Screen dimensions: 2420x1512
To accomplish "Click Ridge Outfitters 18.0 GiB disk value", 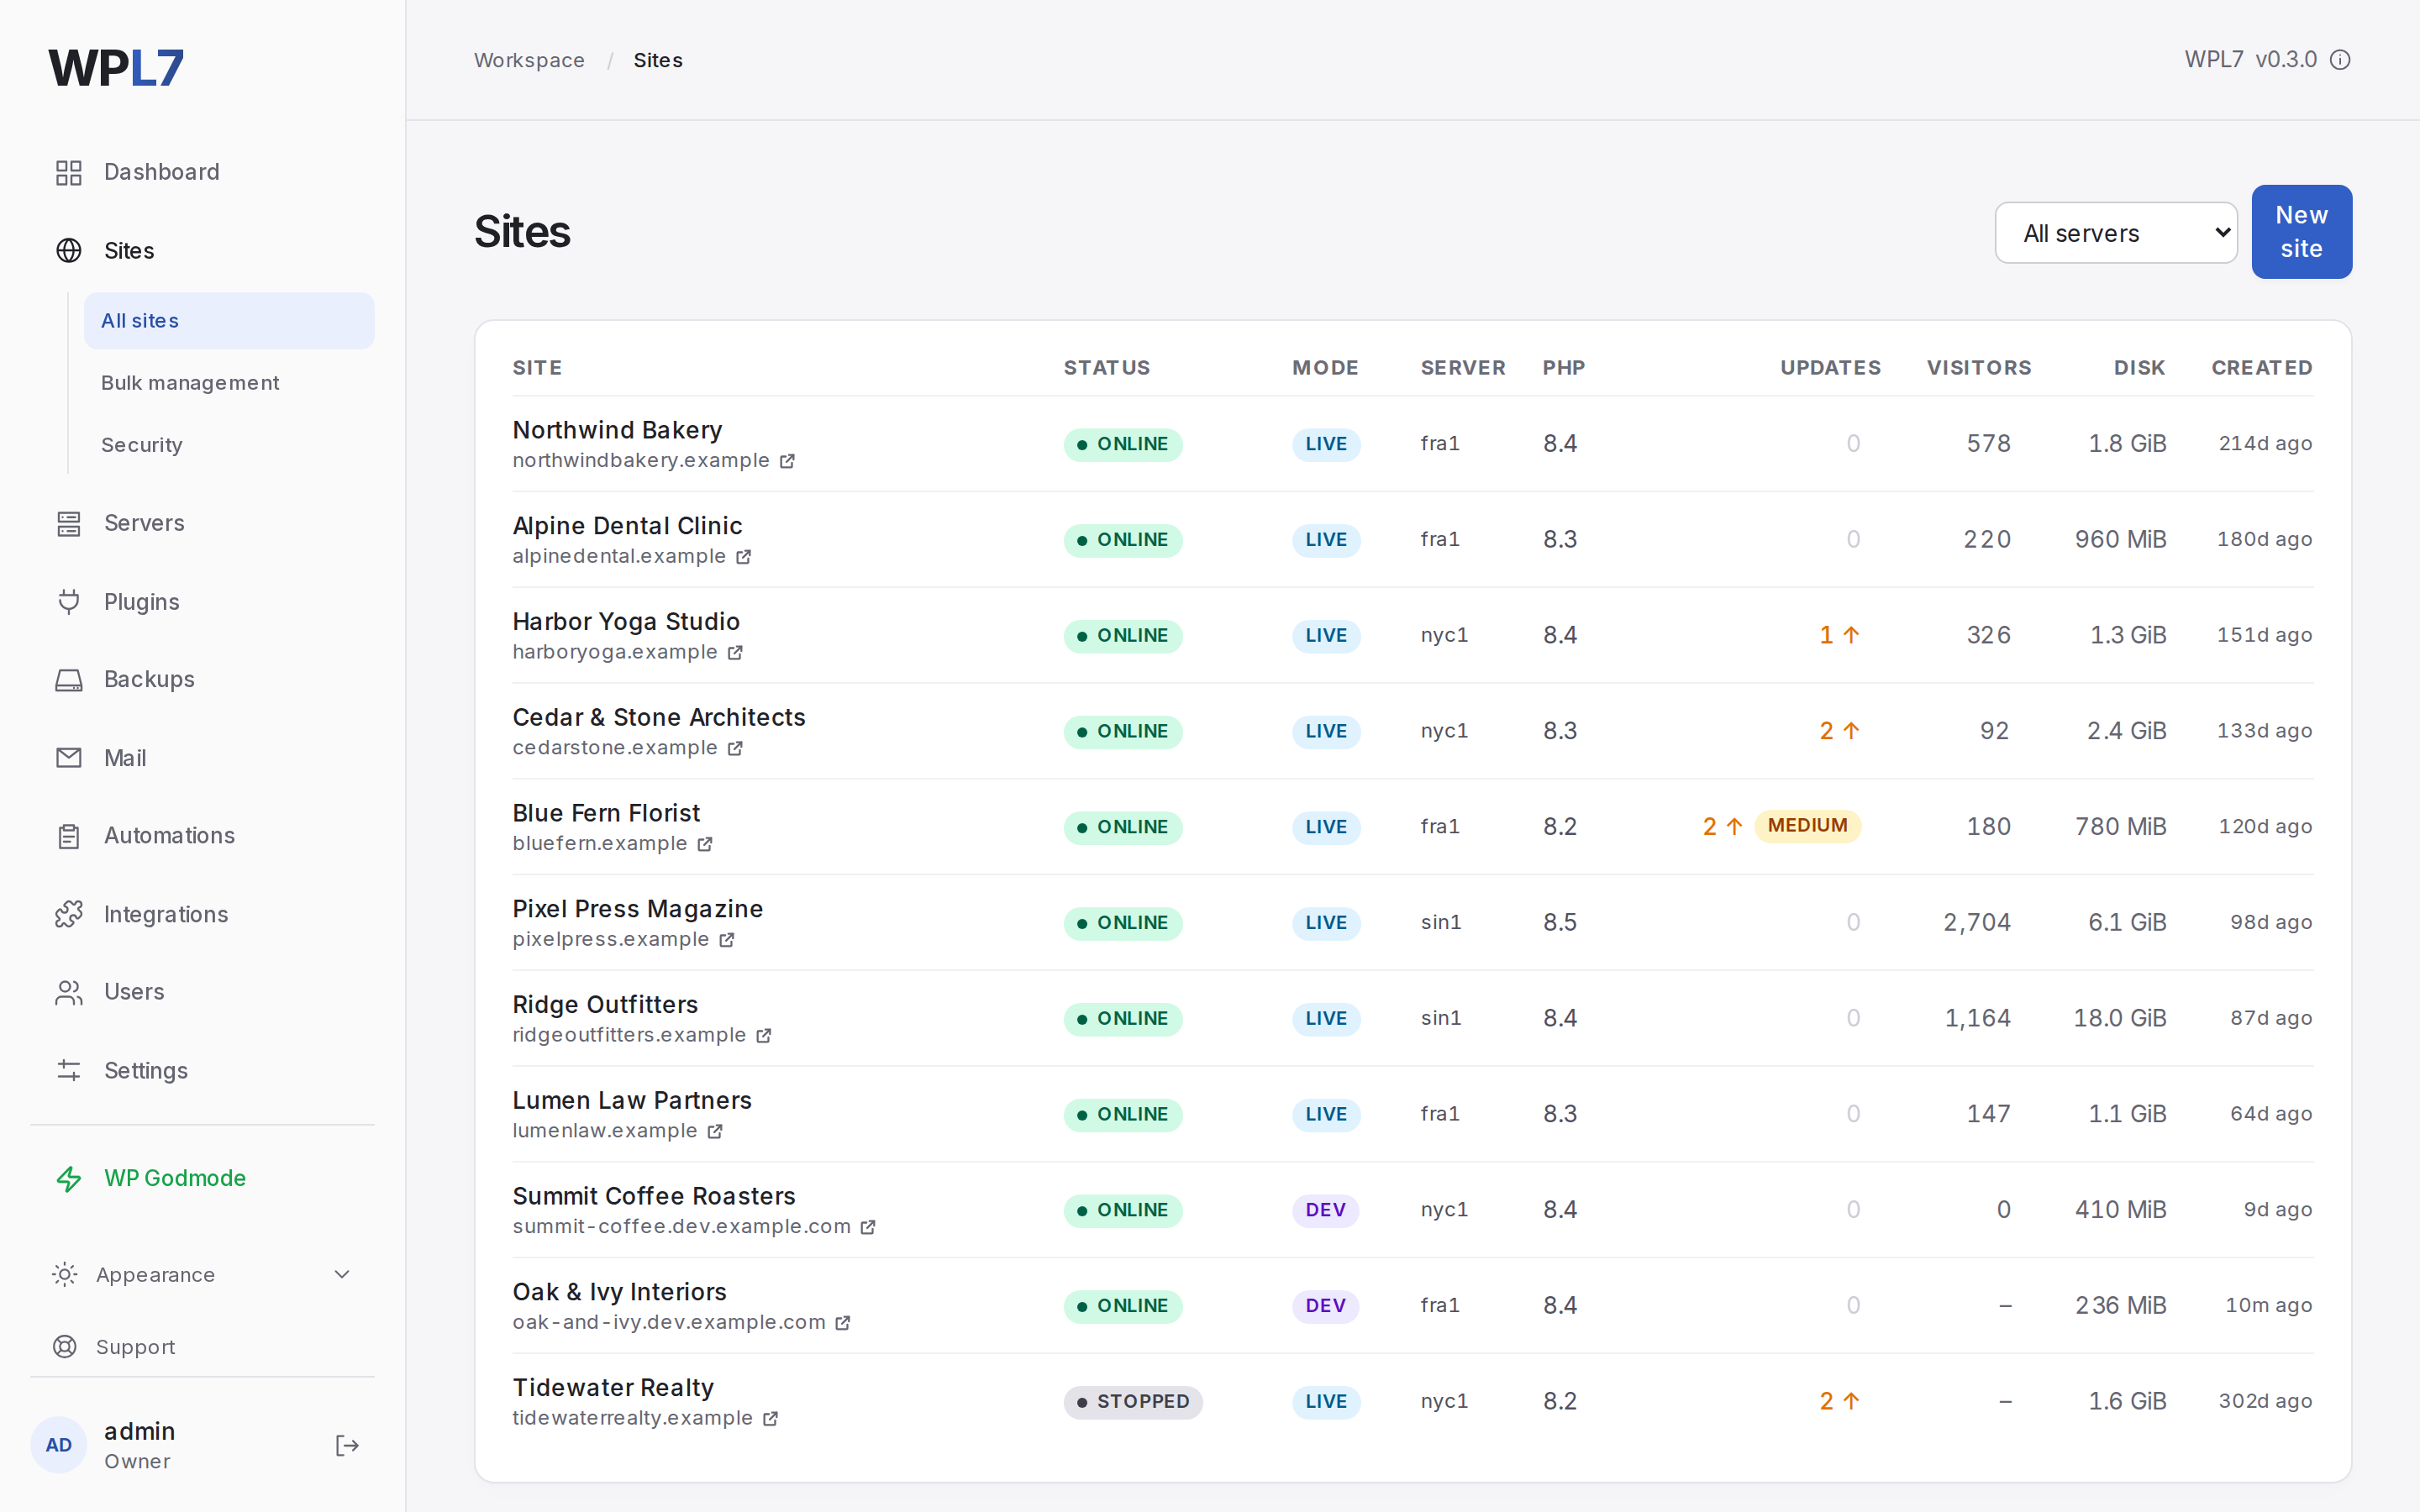I will pyautogui.click(x=2119, y=1018).
